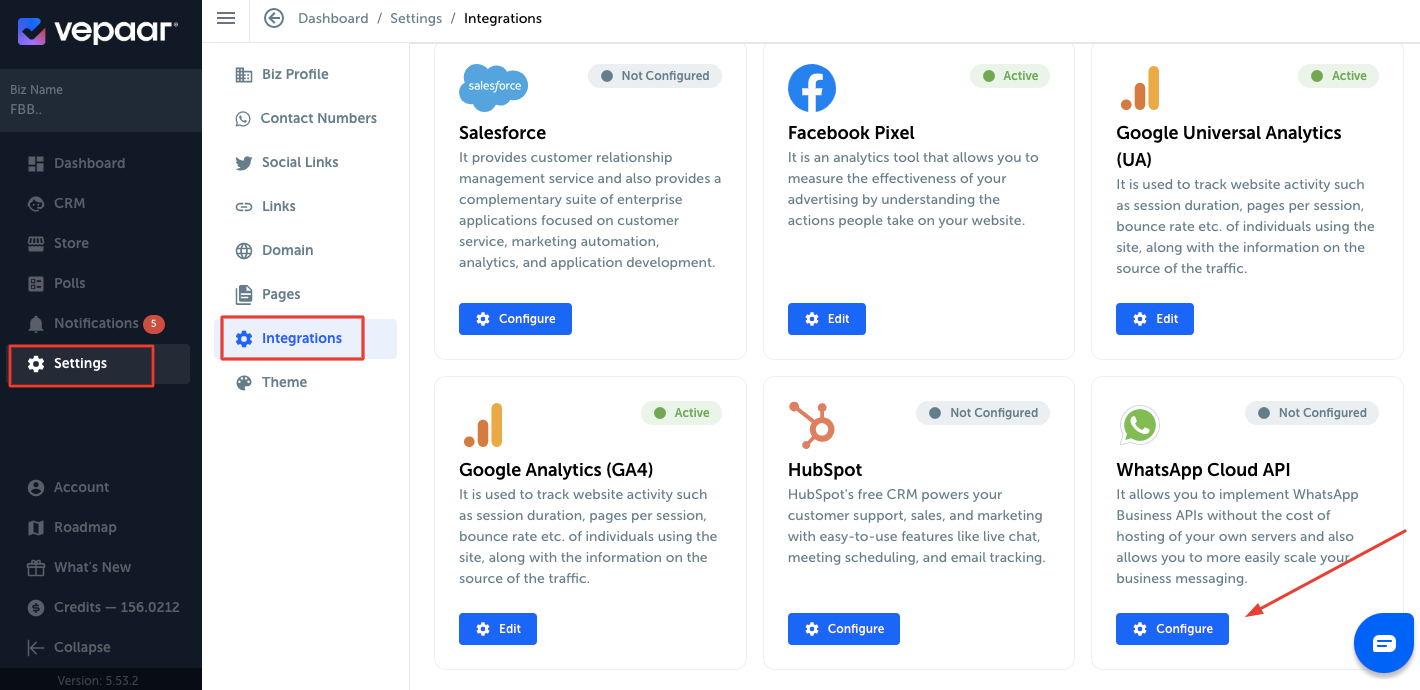Image resolution: width=1420 pixels, height=690 pixels.
Task: Open the live chat bubble icon
Action: click(1384, 642)
